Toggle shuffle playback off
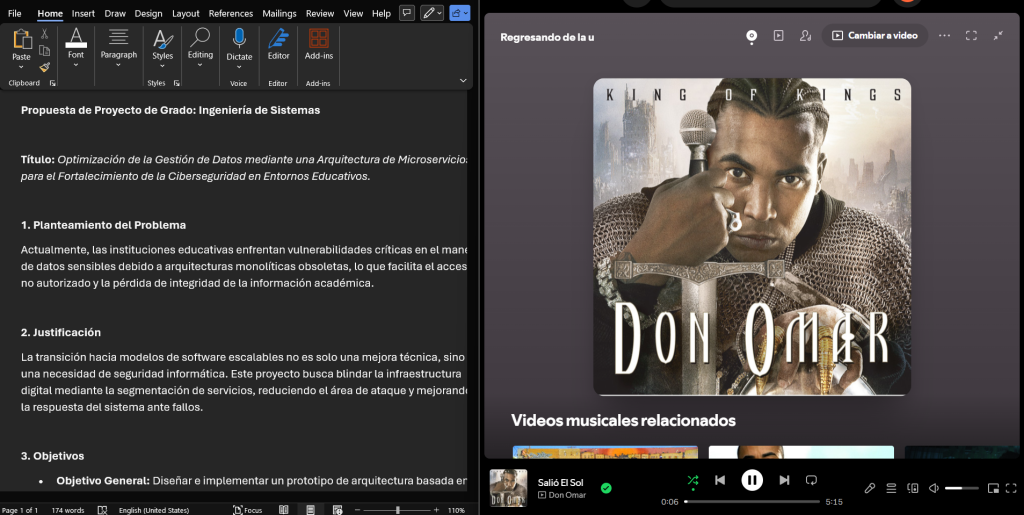This screenshot has height=515, width=1024. pyautogui.click(x=693, y=480)
